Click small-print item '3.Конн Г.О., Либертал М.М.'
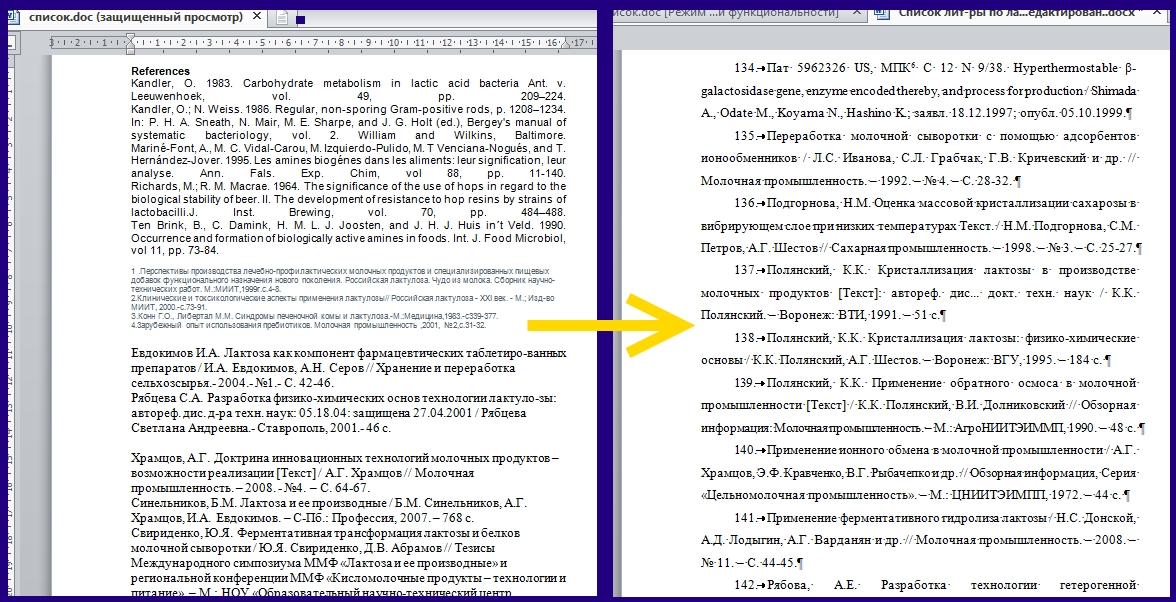Image resolution: width=1176 pixels, height=602 pixels. (x=314, y=316)
